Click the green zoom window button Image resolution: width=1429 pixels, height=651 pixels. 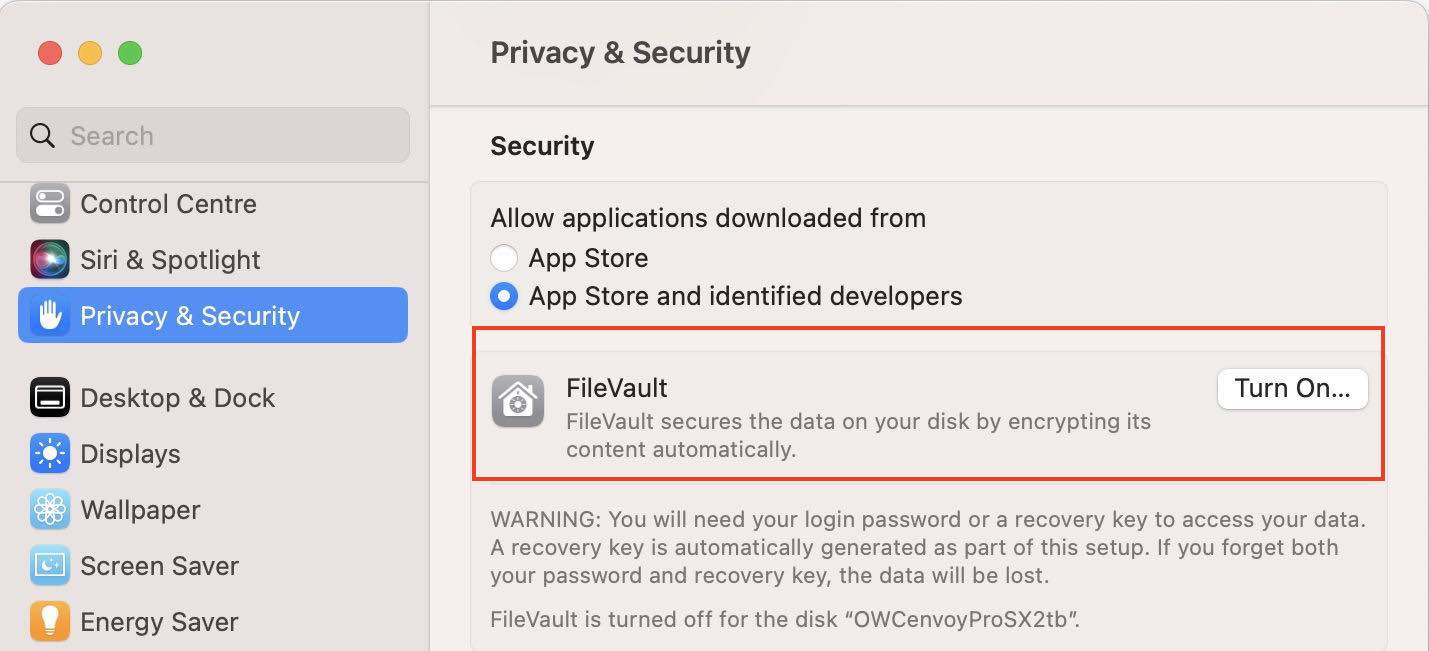130,53
